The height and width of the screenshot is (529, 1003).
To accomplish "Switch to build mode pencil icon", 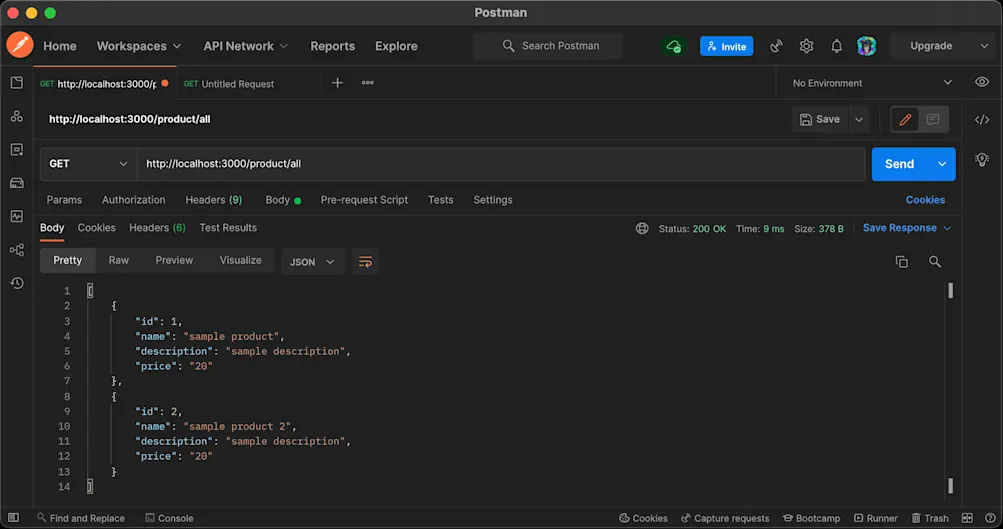I will coord(905,120).
